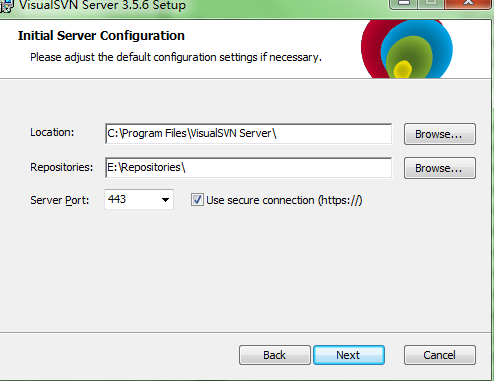
Task: Click the VisualSVN installer icon in title bar
Action: coord(6,5)
